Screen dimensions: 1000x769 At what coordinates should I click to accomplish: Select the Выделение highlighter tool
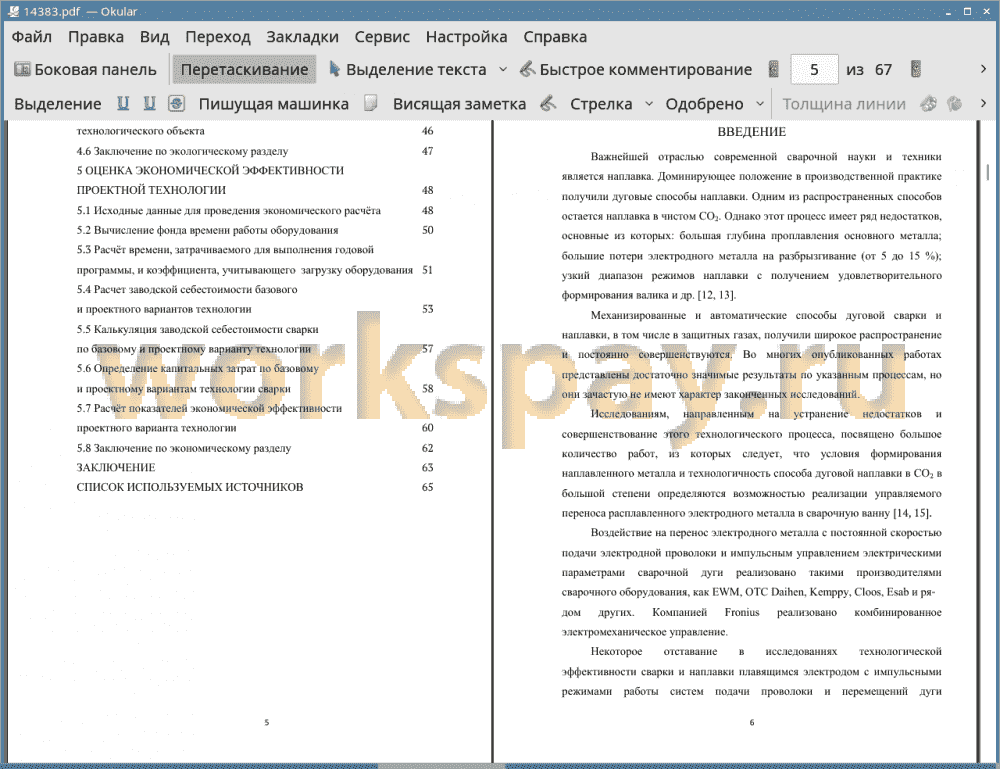click(x=57, y=104)
